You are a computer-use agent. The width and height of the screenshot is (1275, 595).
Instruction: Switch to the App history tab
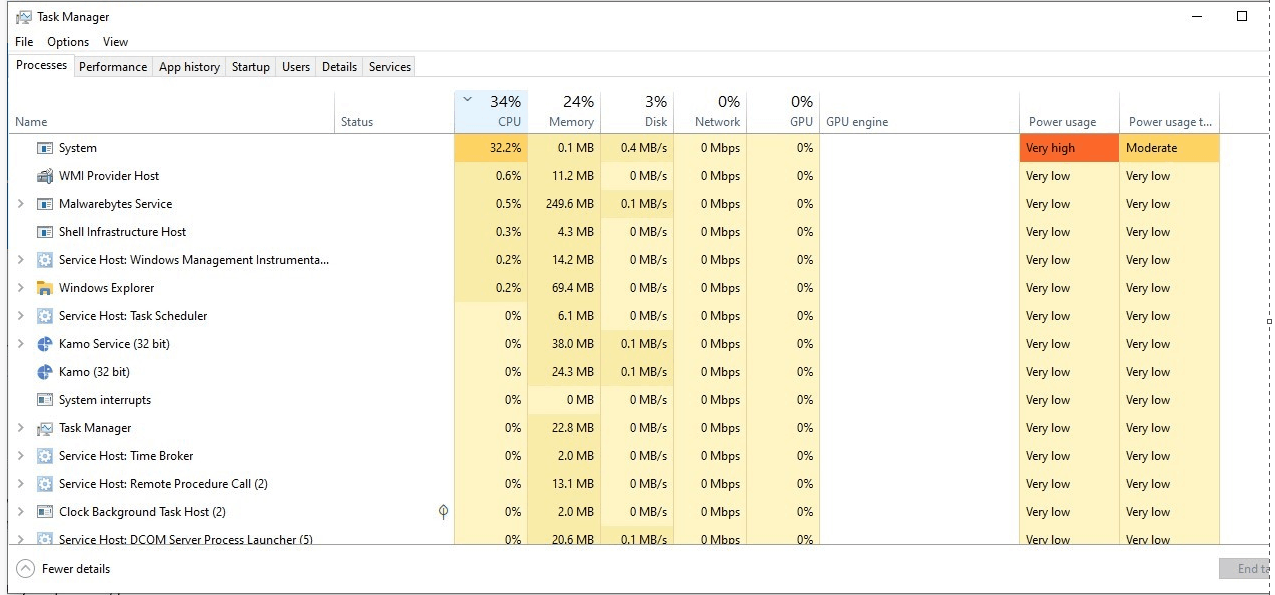point(189,67)
